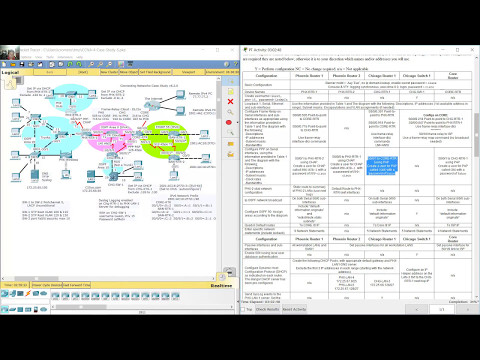This screenshot has width=480, height=360.
Task: Select the Connections lightning bolt category
Action: coord(28,294)
